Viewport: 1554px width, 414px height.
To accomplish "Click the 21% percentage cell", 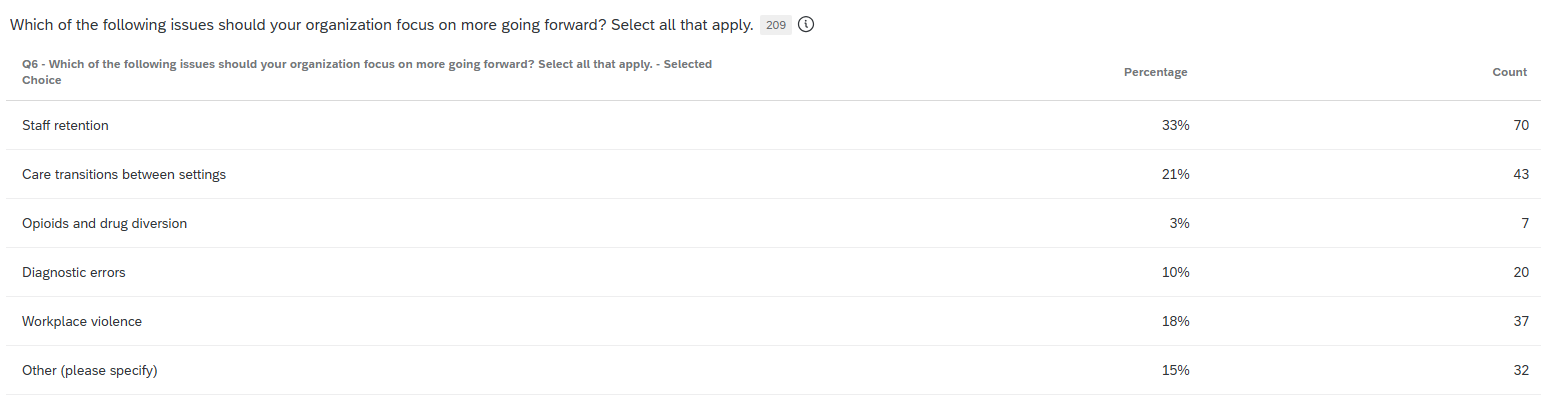I will point(1176,174).
